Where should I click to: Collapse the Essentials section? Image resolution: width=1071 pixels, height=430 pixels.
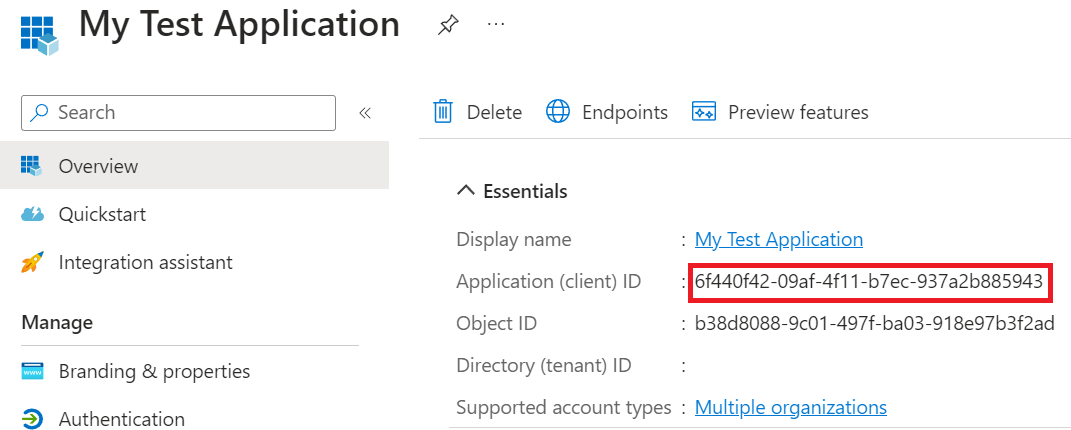click(x=466, y=191)
